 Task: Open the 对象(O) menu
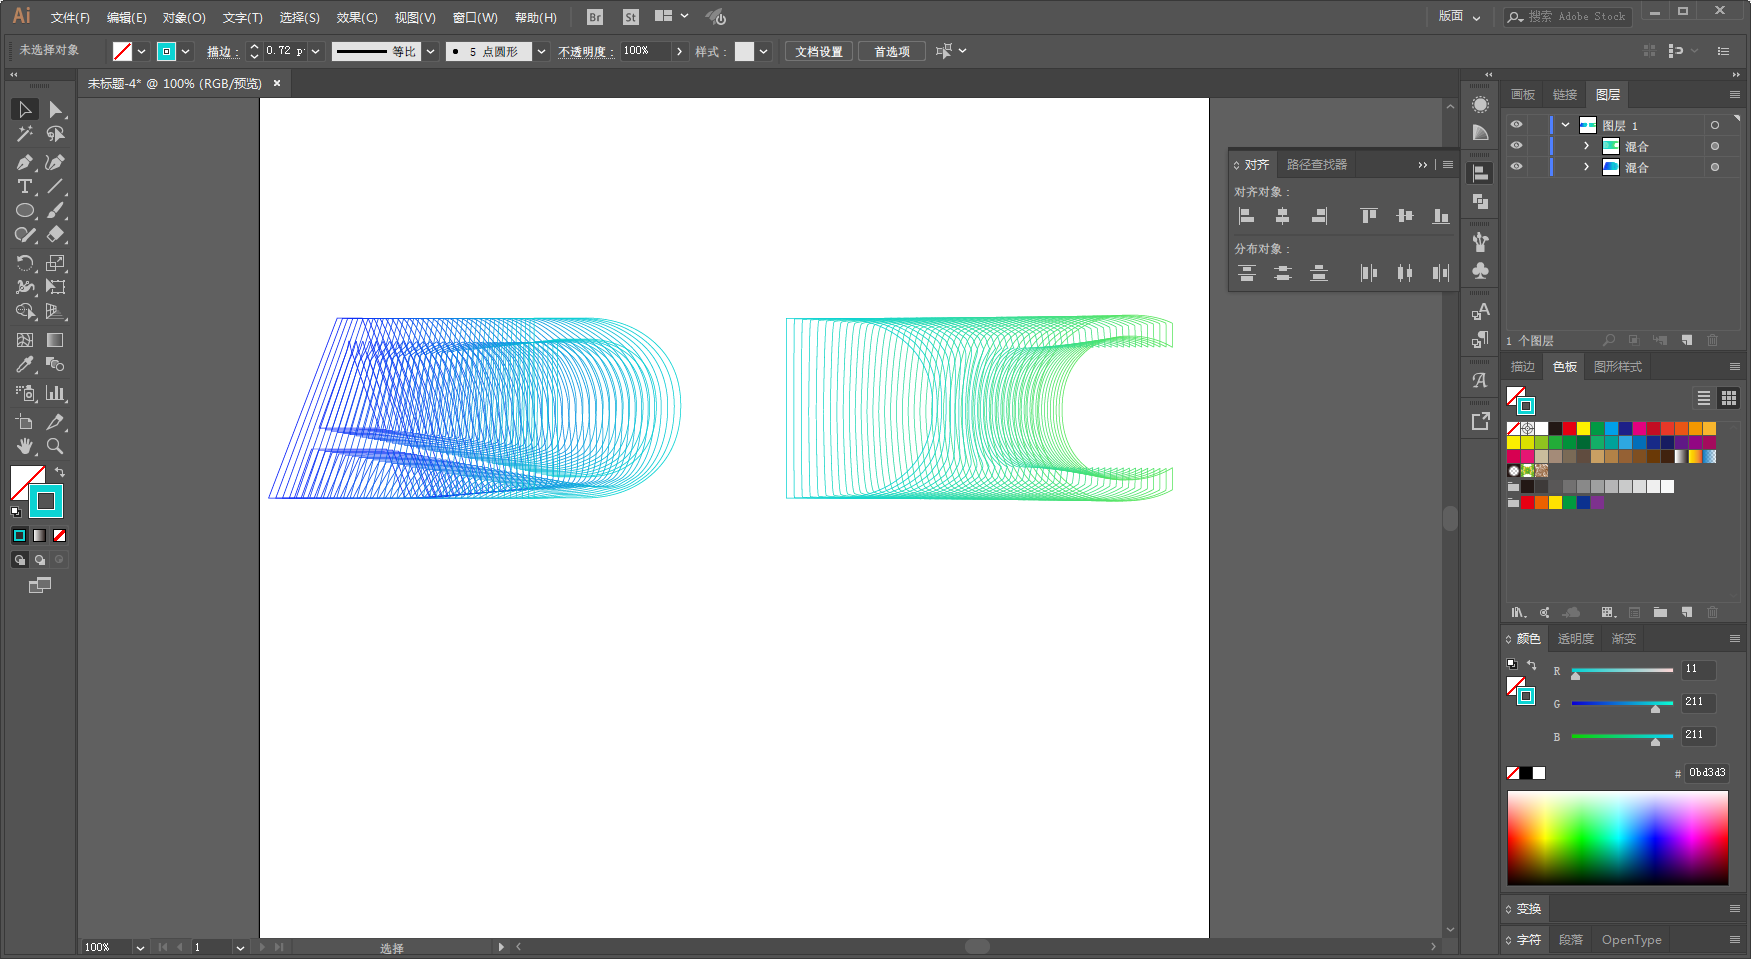click(x=184, y=18)
